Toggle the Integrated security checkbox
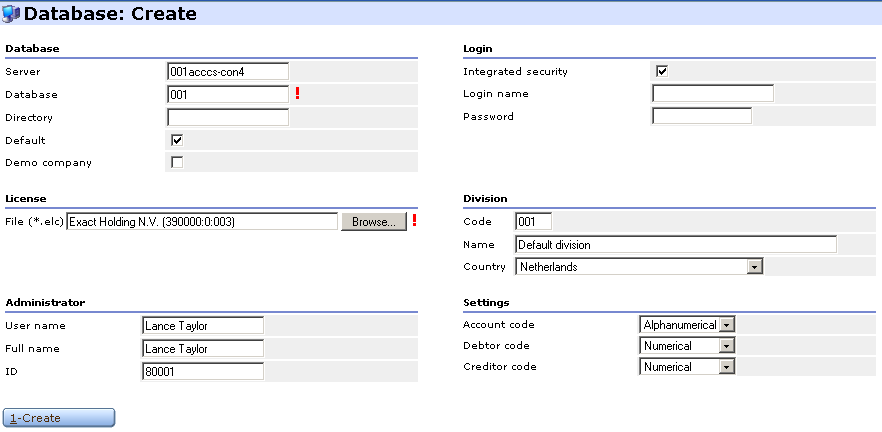The width and height of the screenshot is (882, 432). [x=662, y=71]
